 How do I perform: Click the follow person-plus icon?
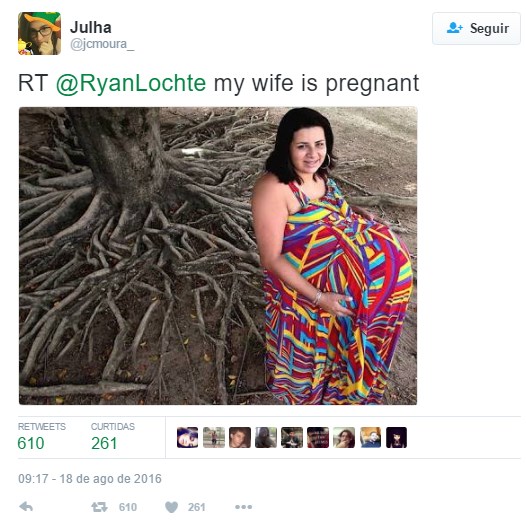coord(454,28)
